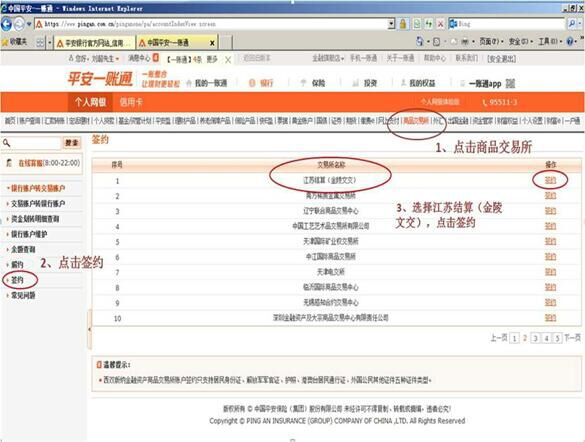The width and height of the screenshot is (585, 442).
Task: Click the browser Forward arrow button
Action: point(18,25)
